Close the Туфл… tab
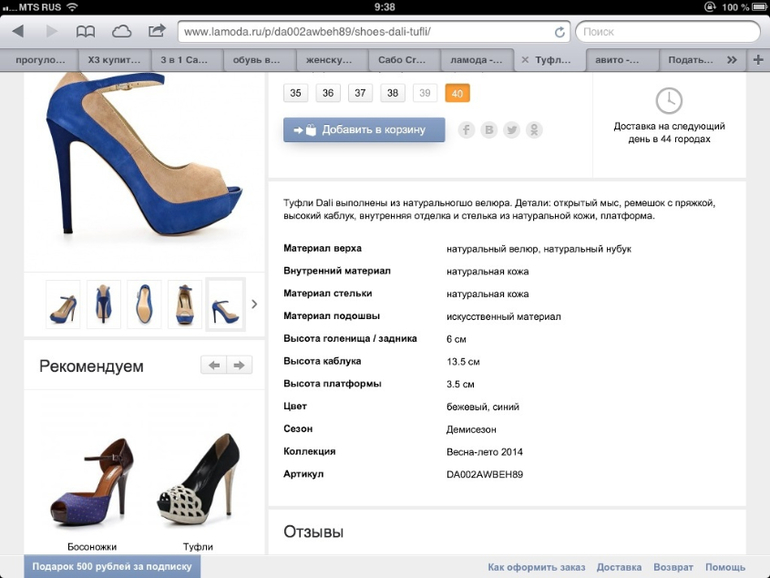Viewport: 770px width, 578px height. 525,60
